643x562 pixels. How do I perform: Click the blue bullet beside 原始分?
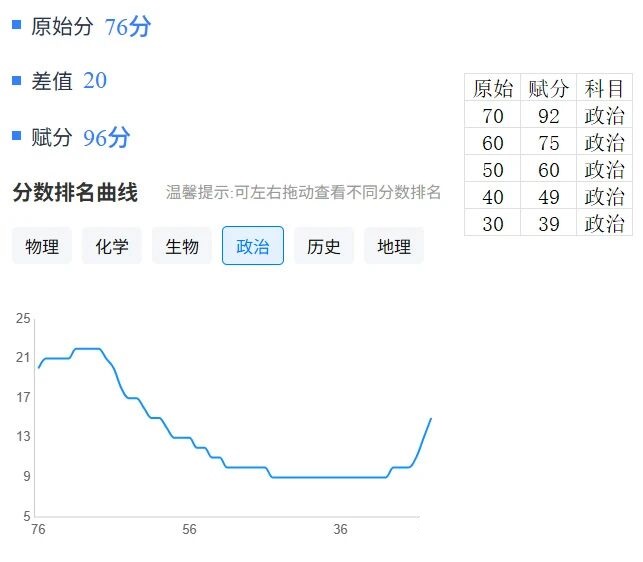pos(16,25)
